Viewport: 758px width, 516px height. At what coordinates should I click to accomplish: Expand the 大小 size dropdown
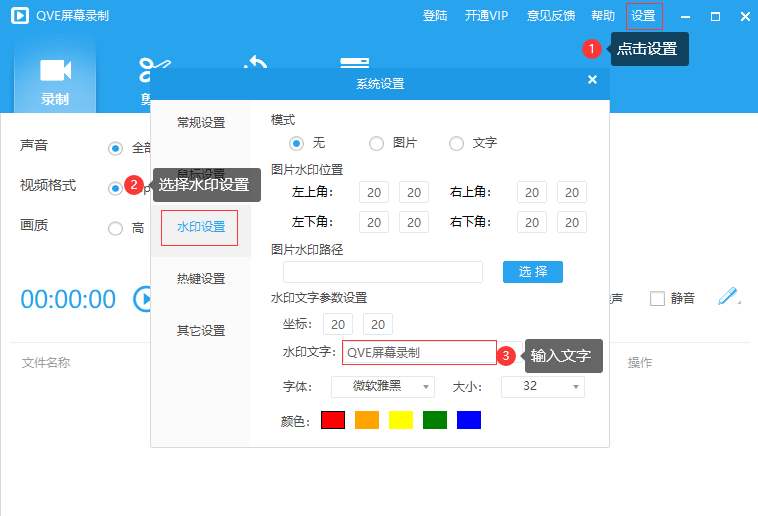pyautogui.click(x=542, y=386)
